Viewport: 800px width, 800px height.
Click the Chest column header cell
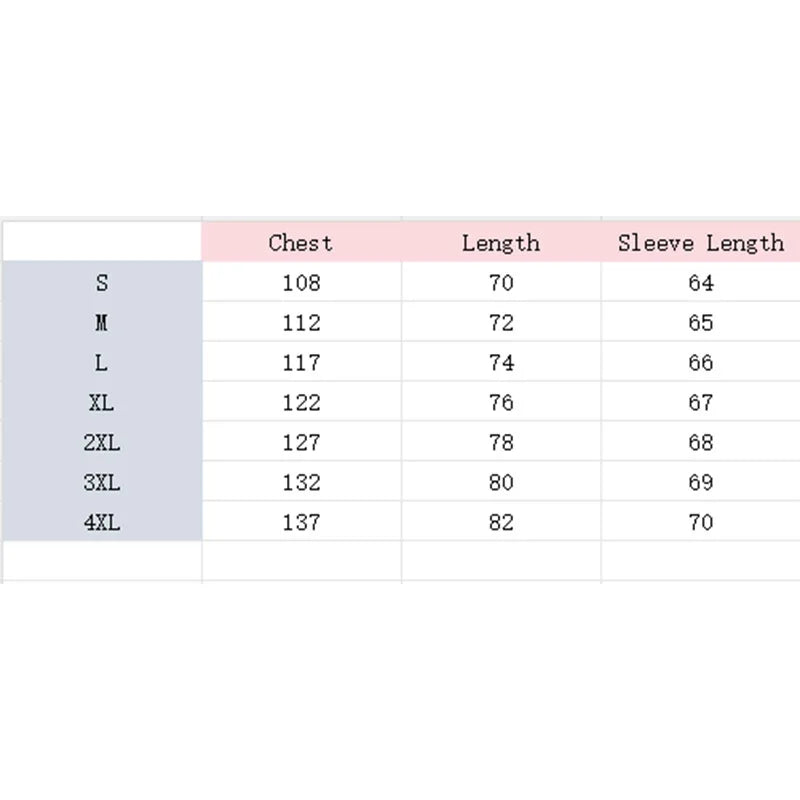point(301,242)
